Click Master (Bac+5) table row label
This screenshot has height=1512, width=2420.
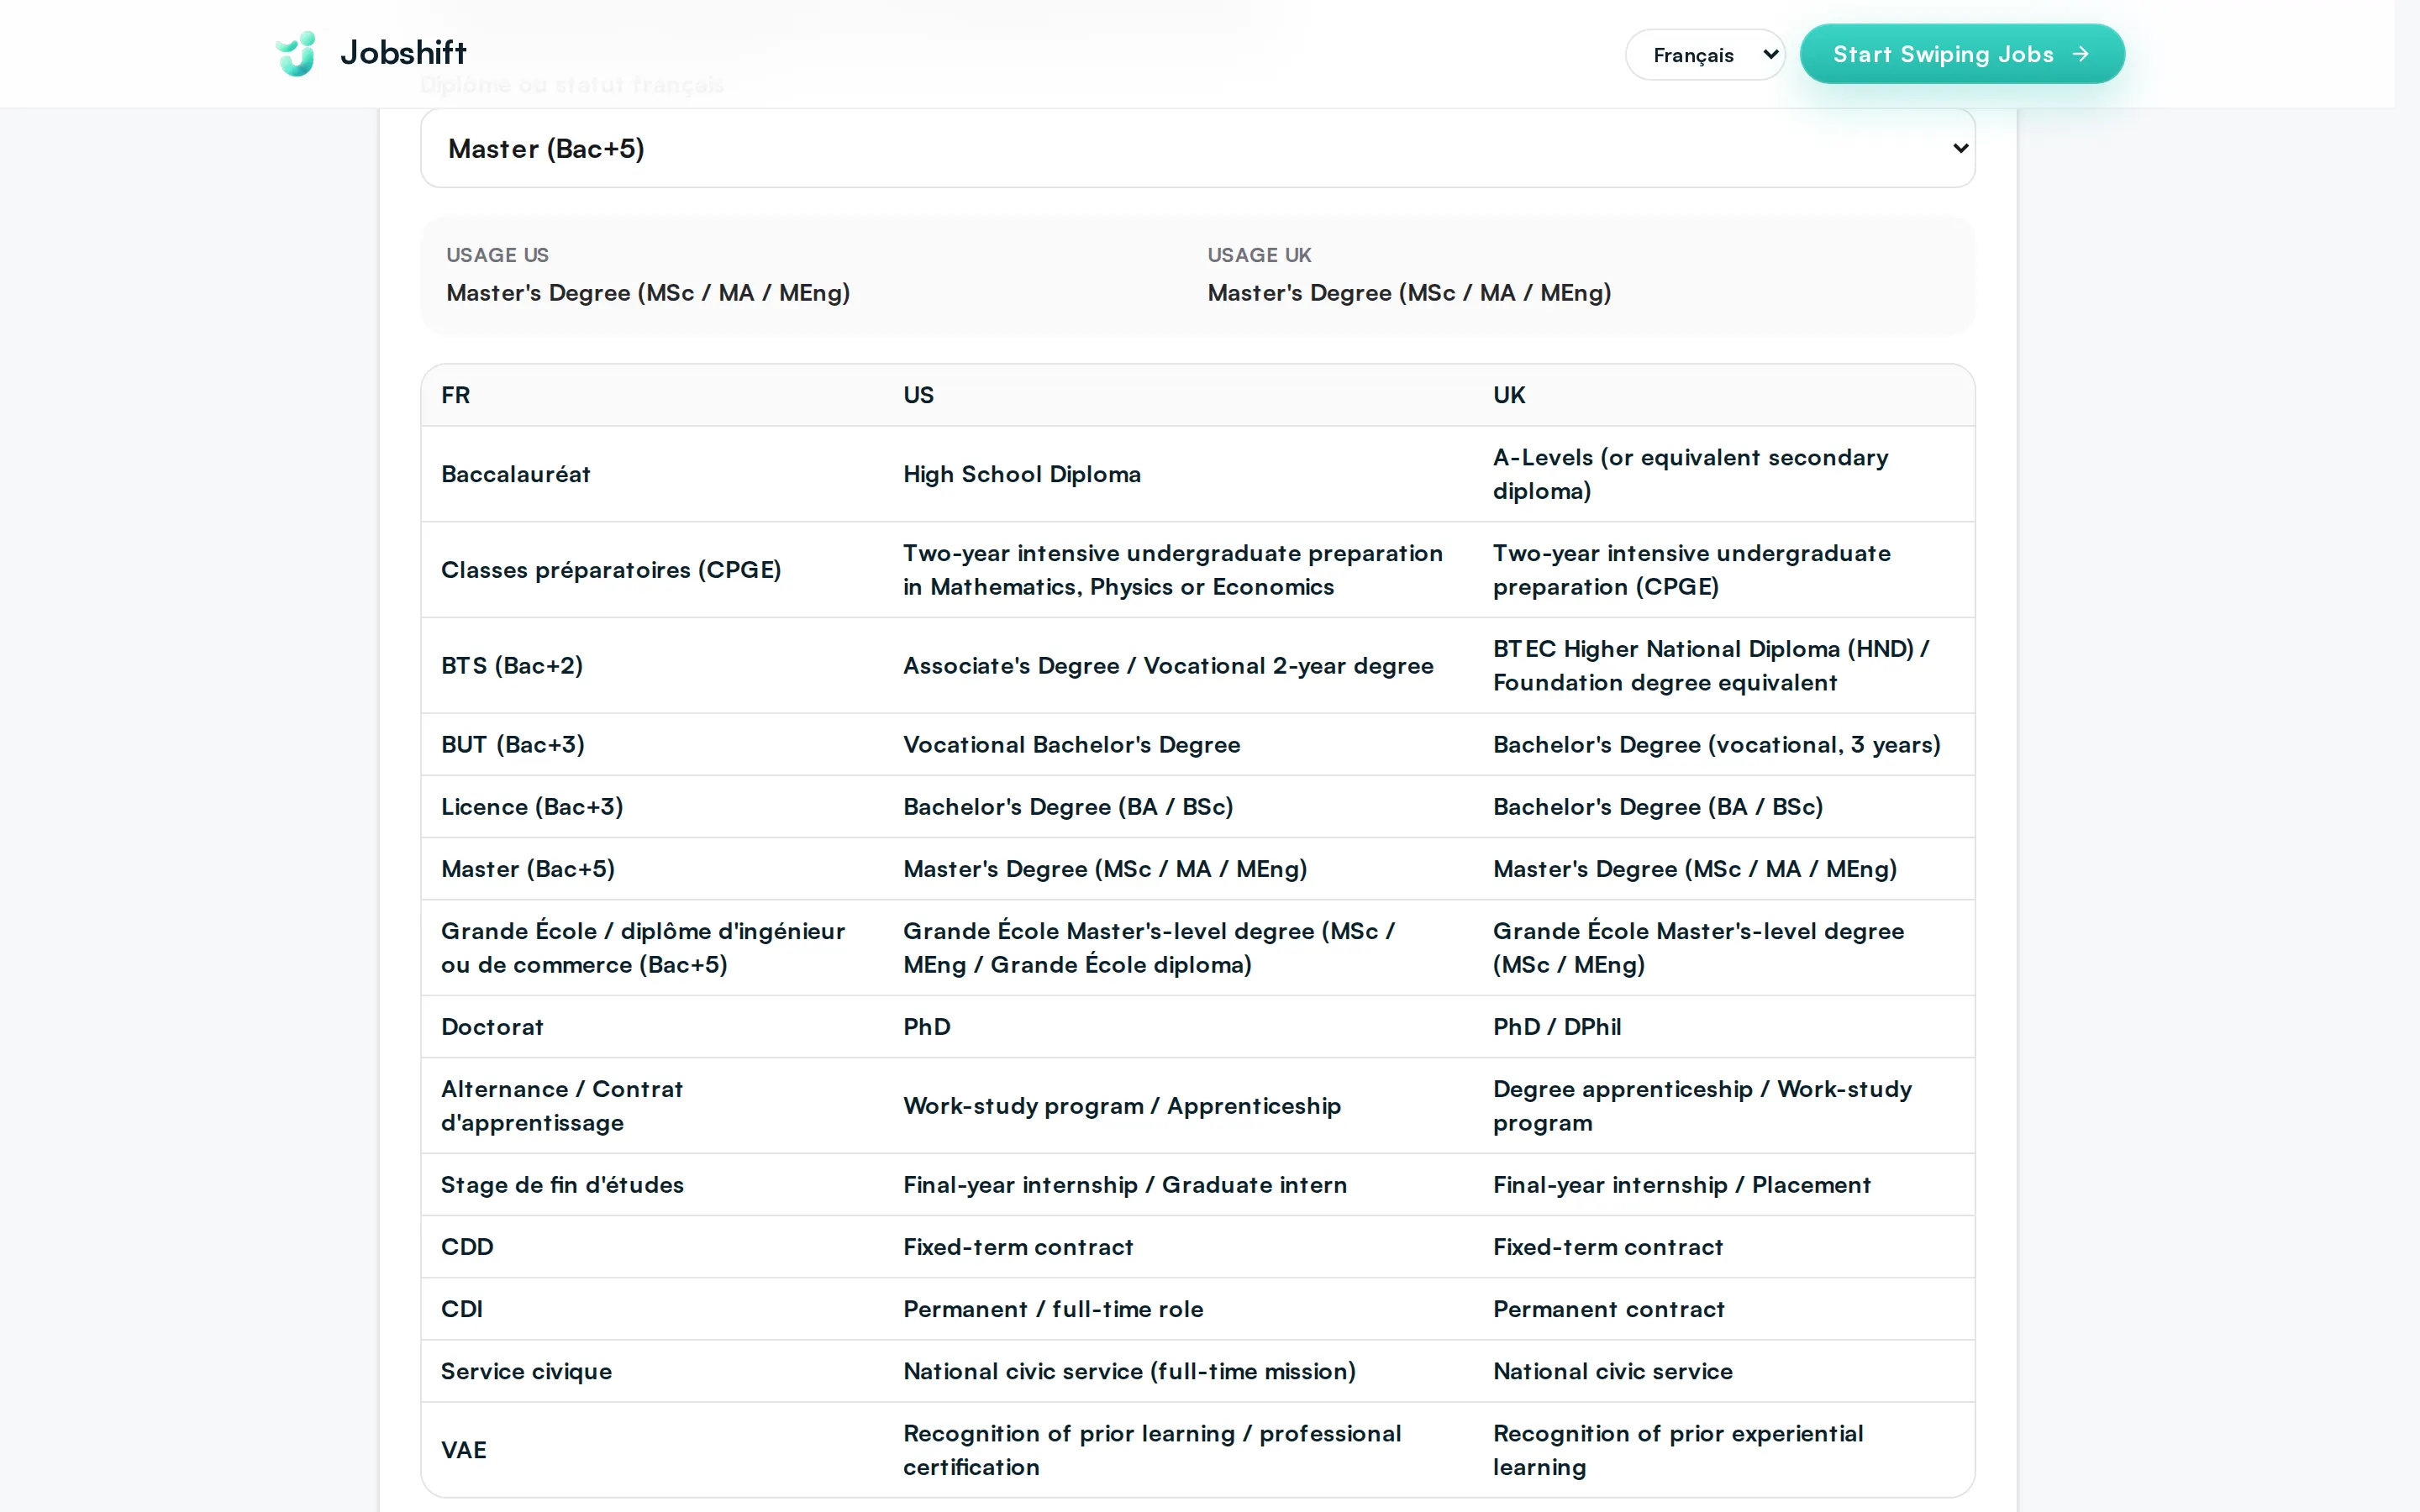pyautogui.click(x=528, y=869)
